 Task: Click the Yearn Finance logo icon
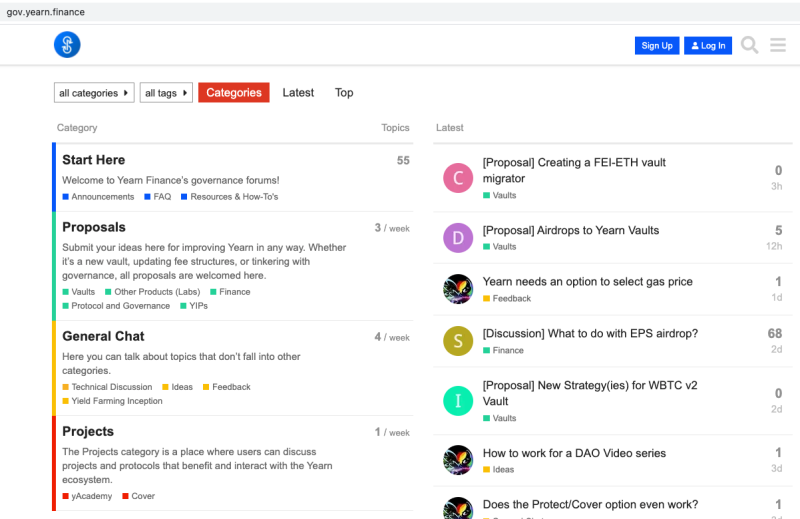67,45
